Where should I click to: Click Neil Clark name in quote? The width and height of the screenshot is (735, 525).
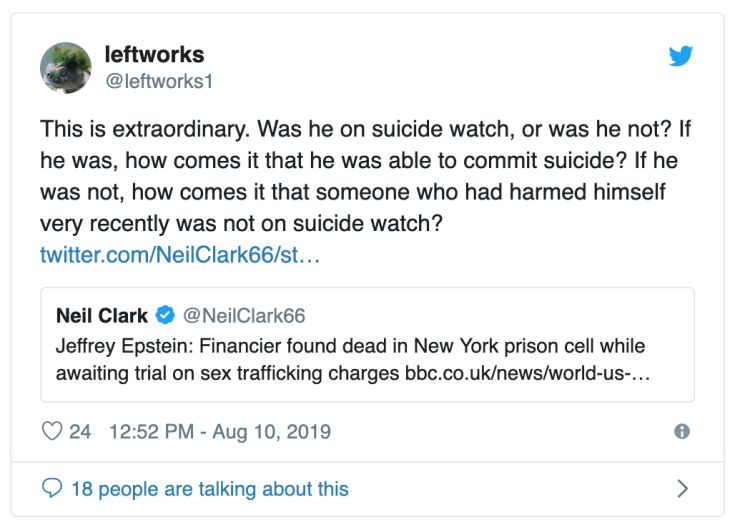pyautogui.click(x=102, y=316)
